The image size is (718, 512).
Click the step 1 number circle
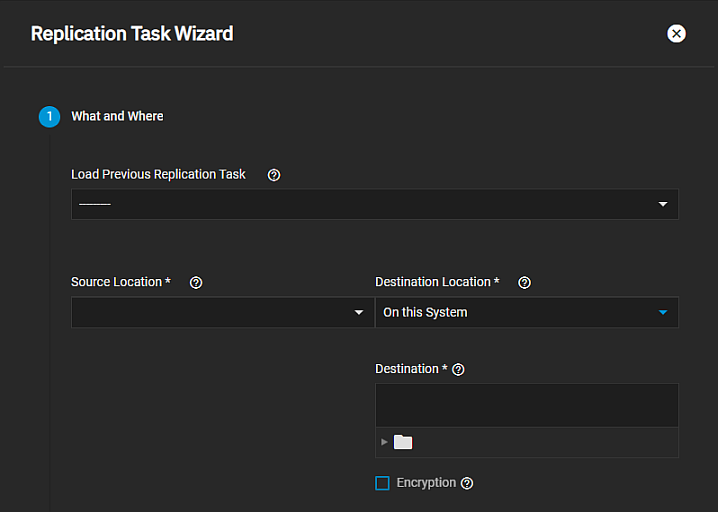(x=49, y=117)
